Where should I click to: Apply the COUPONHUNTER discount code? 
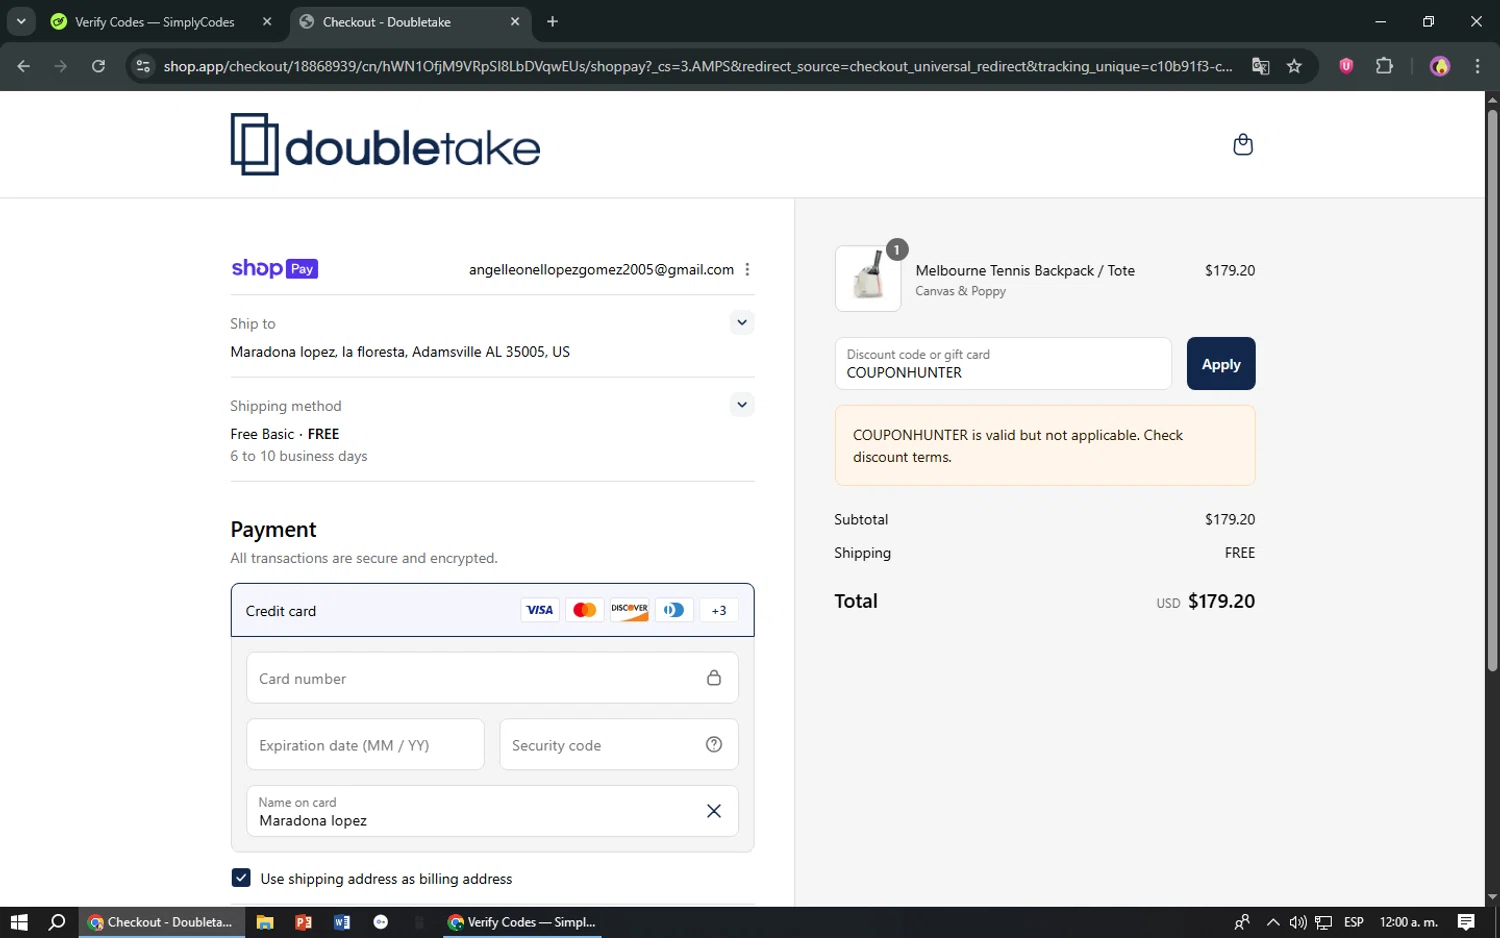click(x=1221, y=364)
